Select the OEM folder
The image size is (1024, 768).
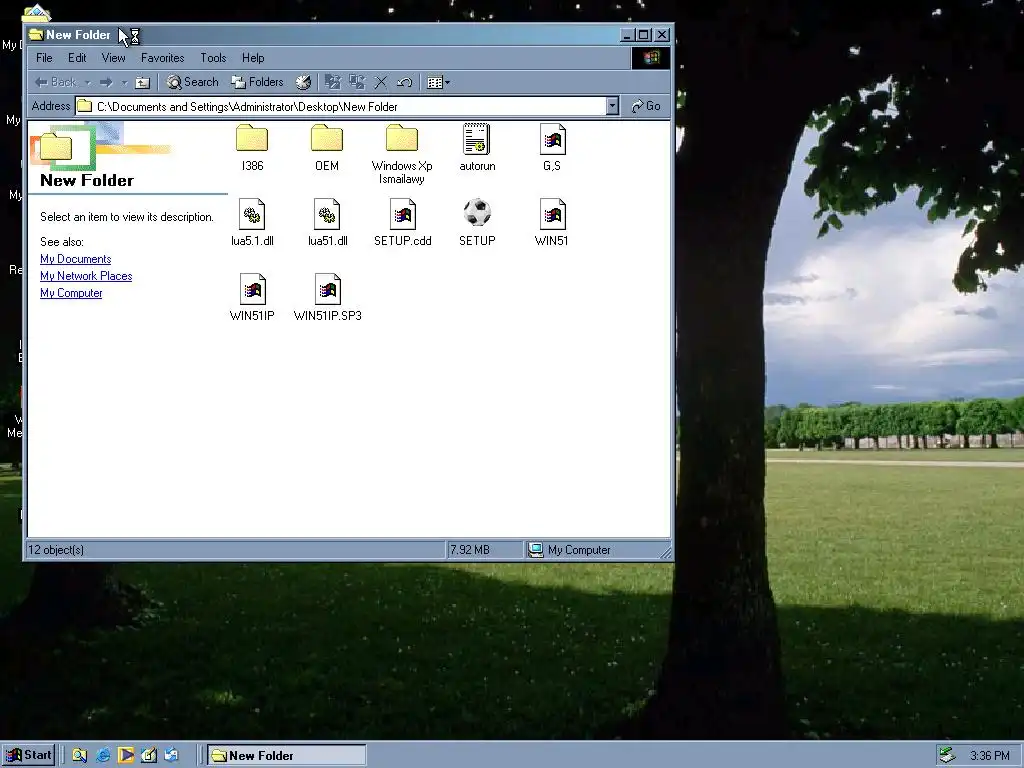[x=327, y=148]
